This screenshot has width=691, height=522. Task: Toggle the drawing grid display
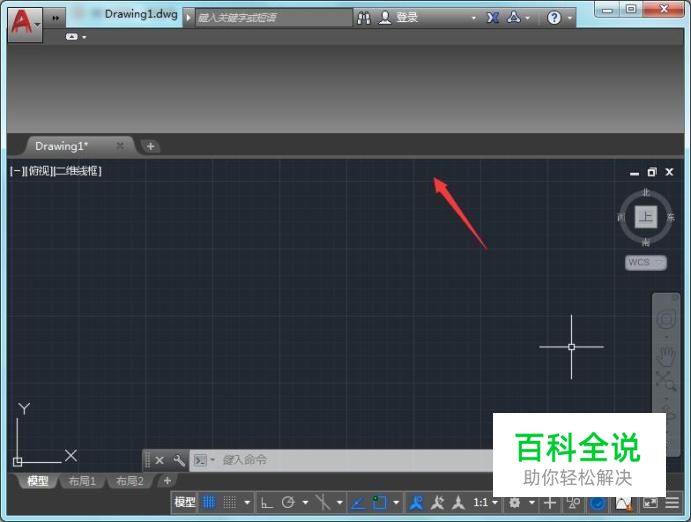[209, 502]
